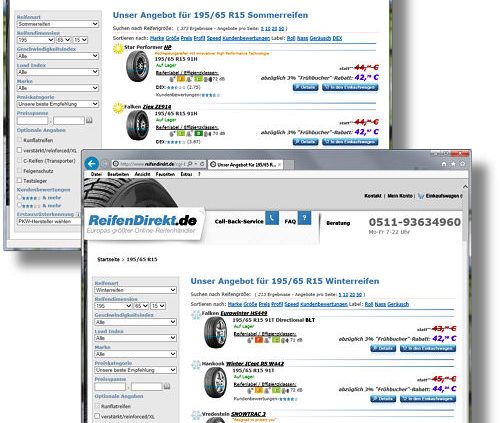Select the four-star '& mehr' rating radio
The width and height of the screenshot is (500, 423).
click(x=19, y=197)
